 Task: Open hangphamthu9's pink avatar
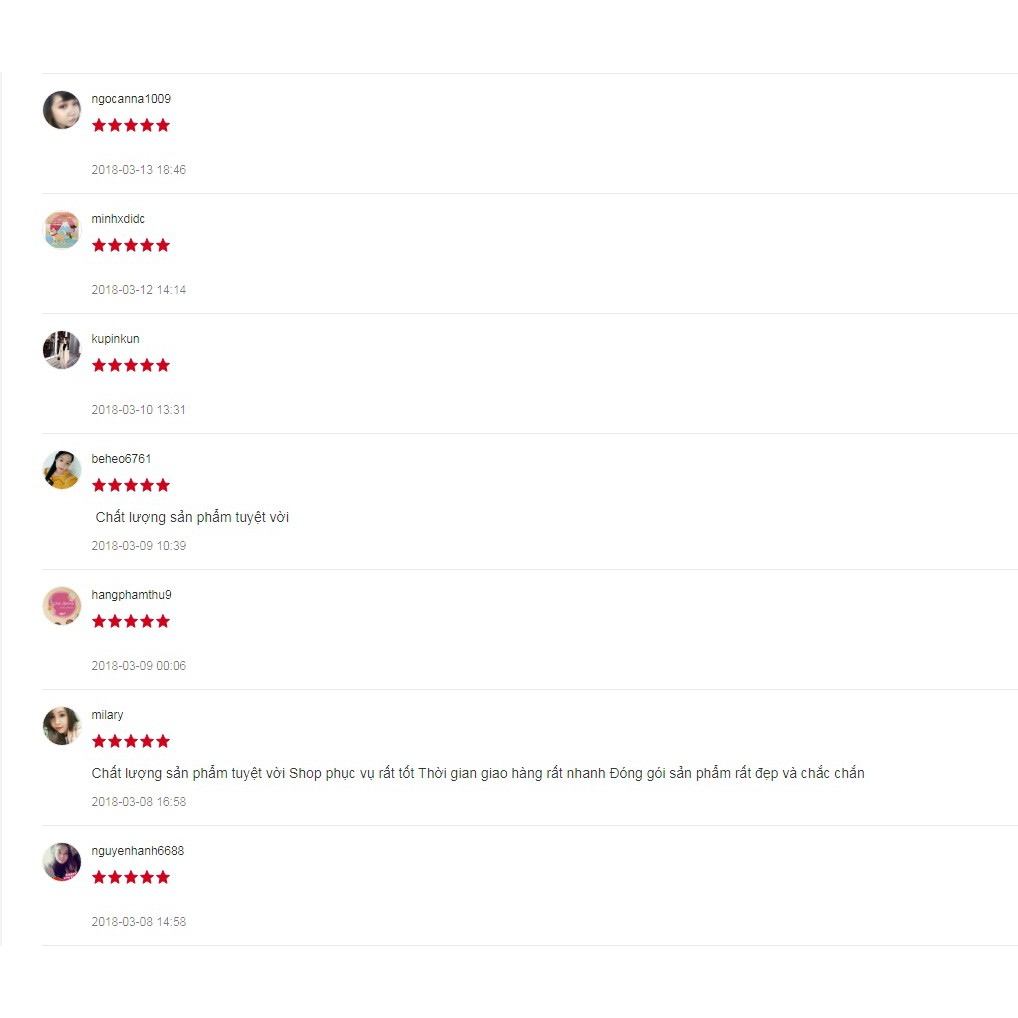(x=62, y=606)
